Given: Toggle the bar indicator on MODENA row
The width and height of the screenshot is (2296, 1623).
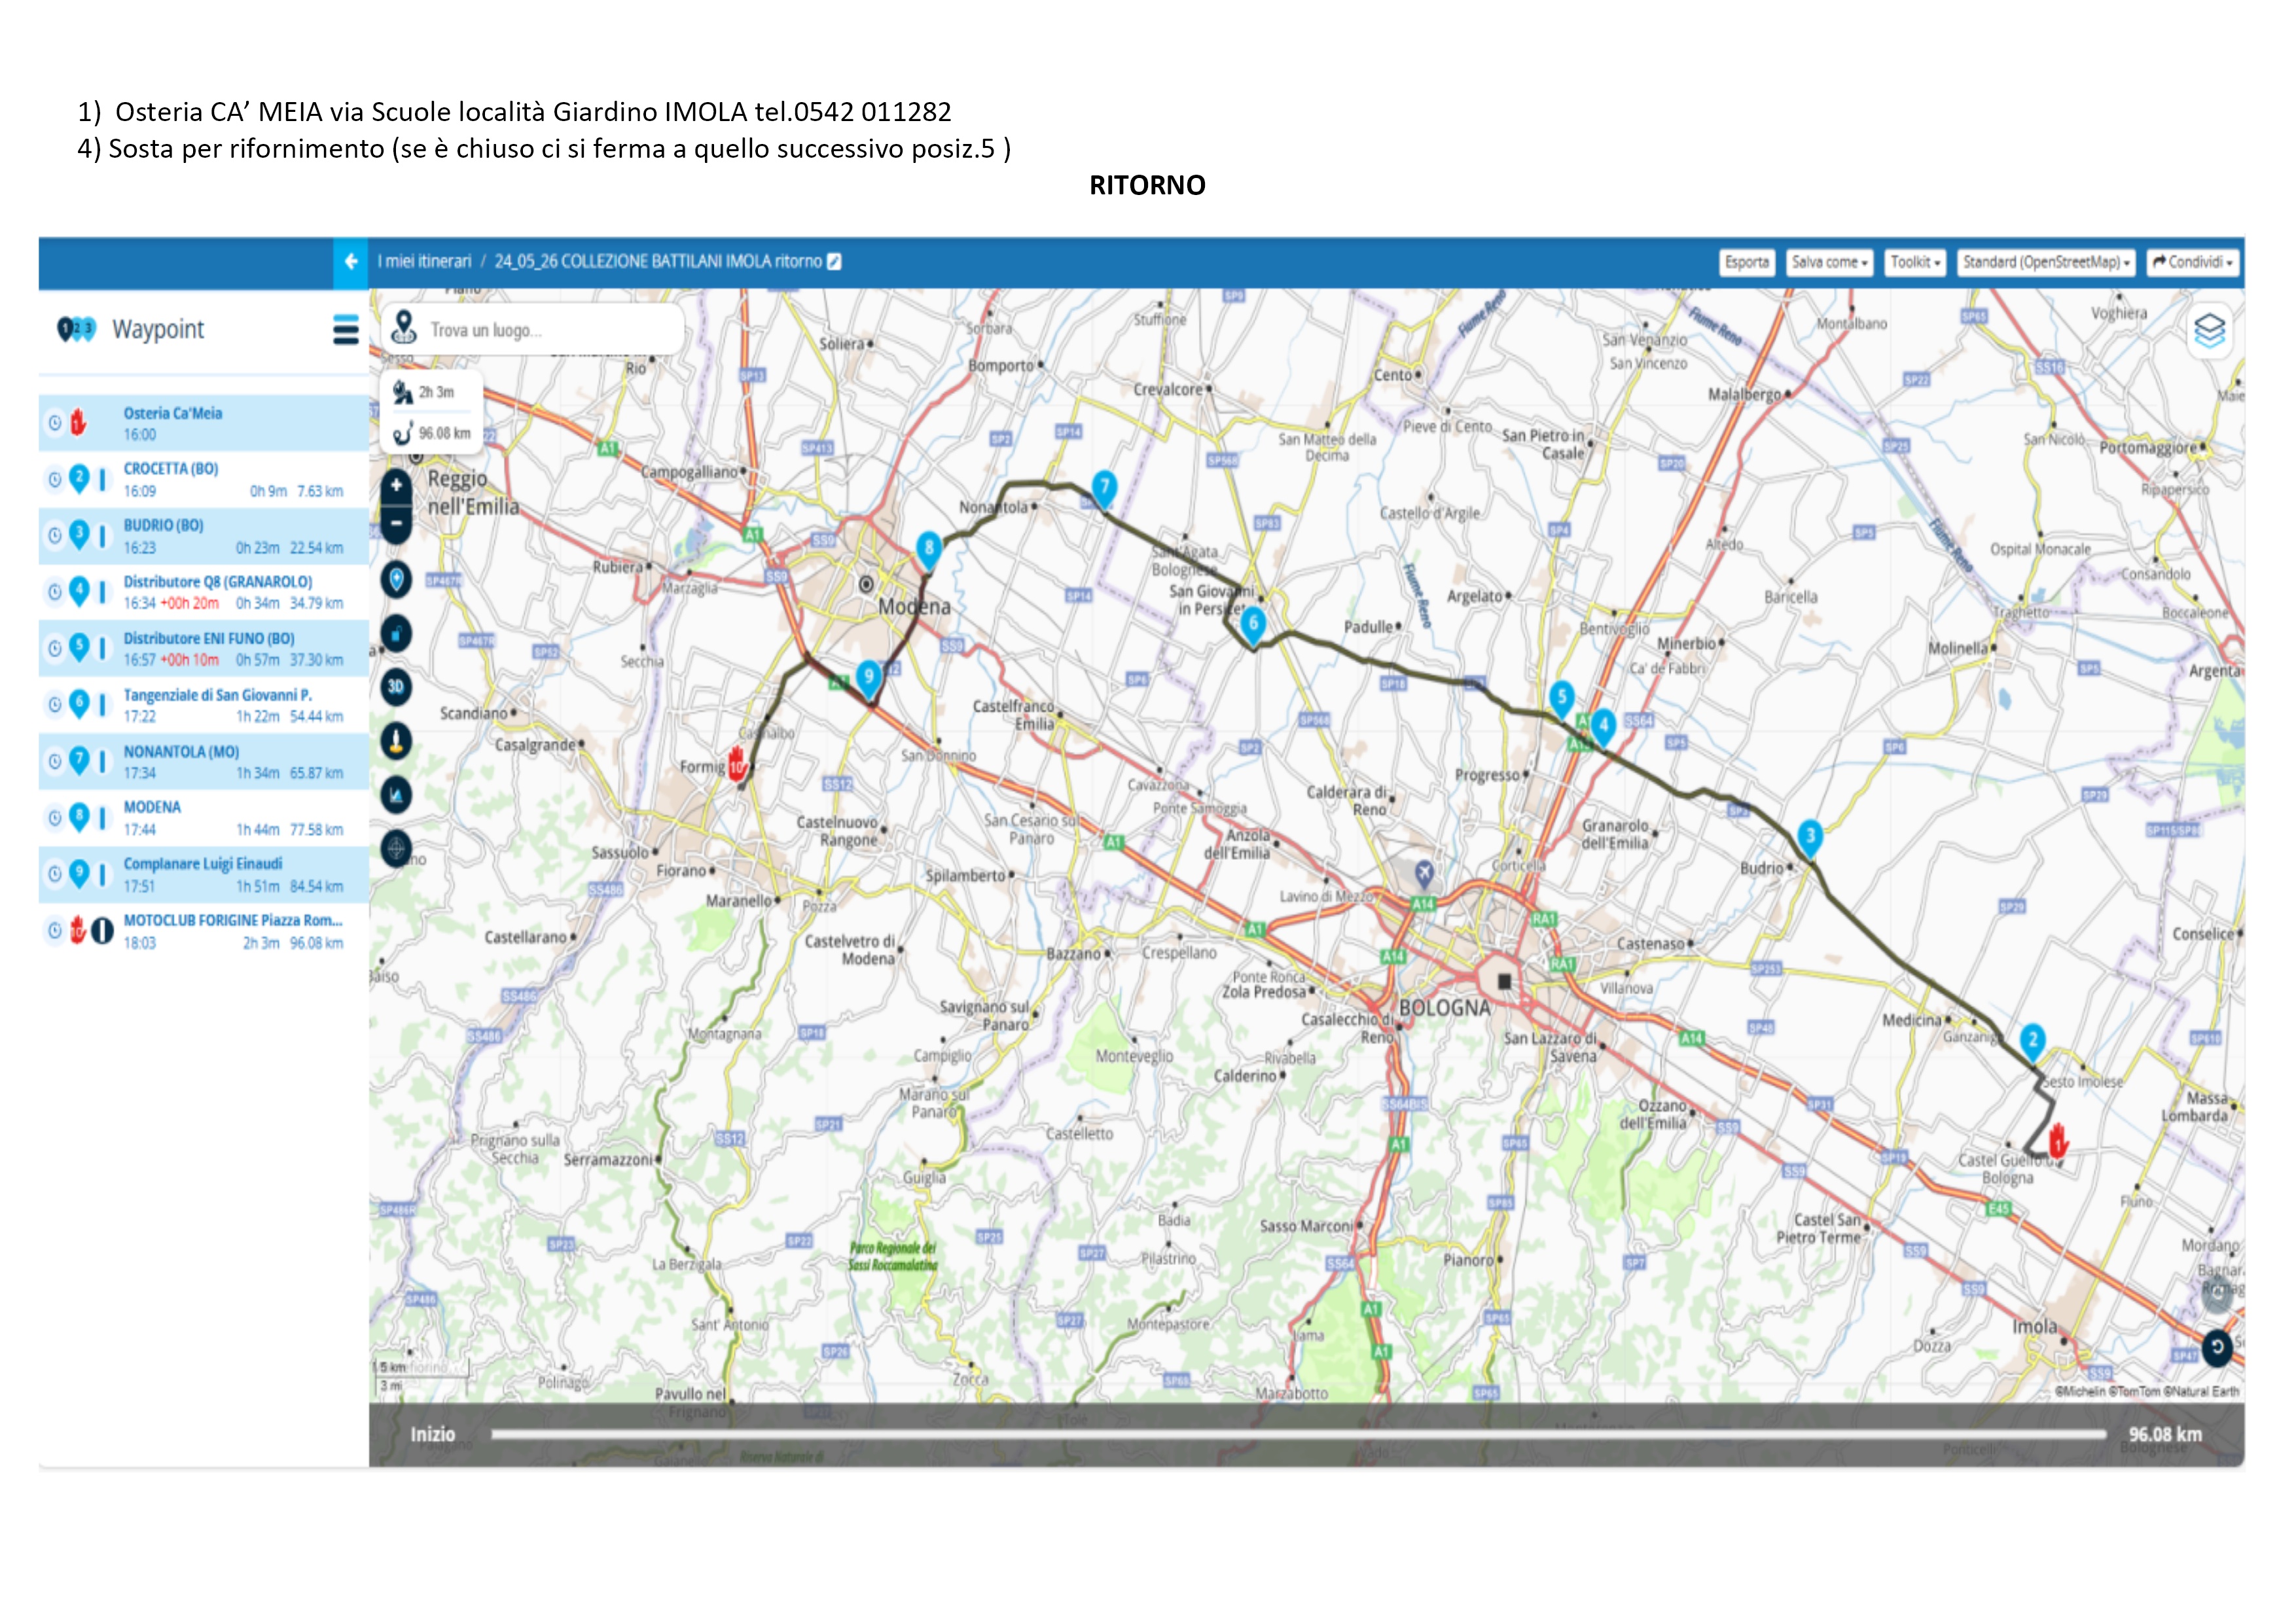Looking at the screenshot, I should [102, 818].
